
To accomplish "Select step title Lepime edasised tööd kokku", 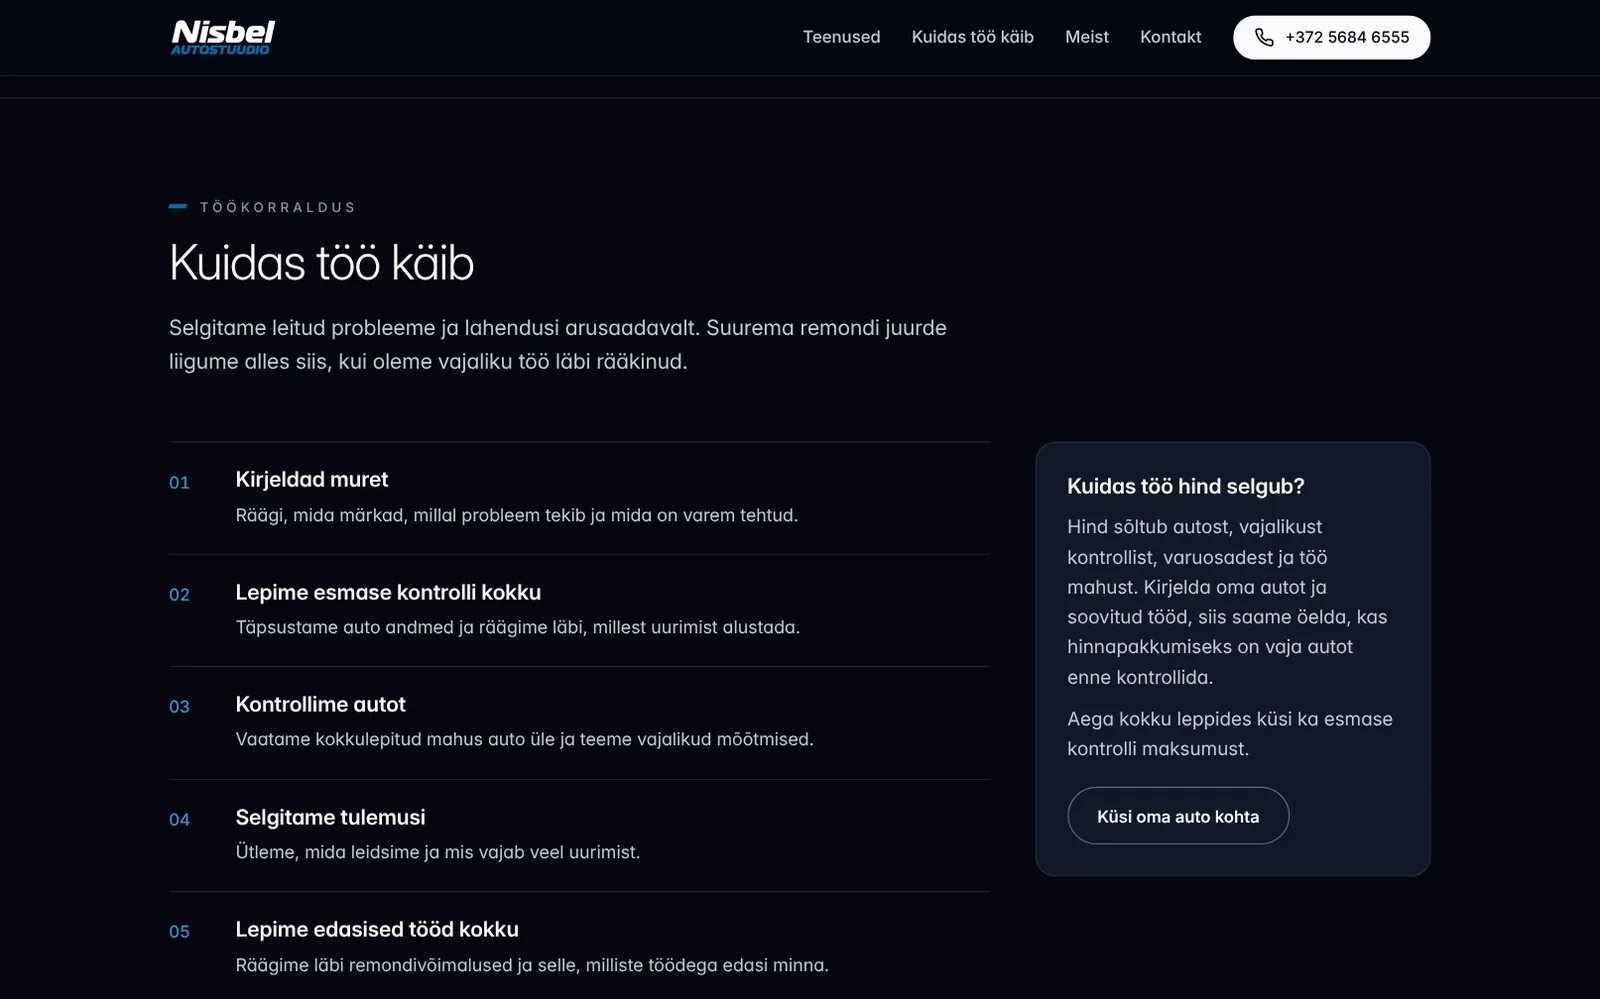I will pos(377,929).
